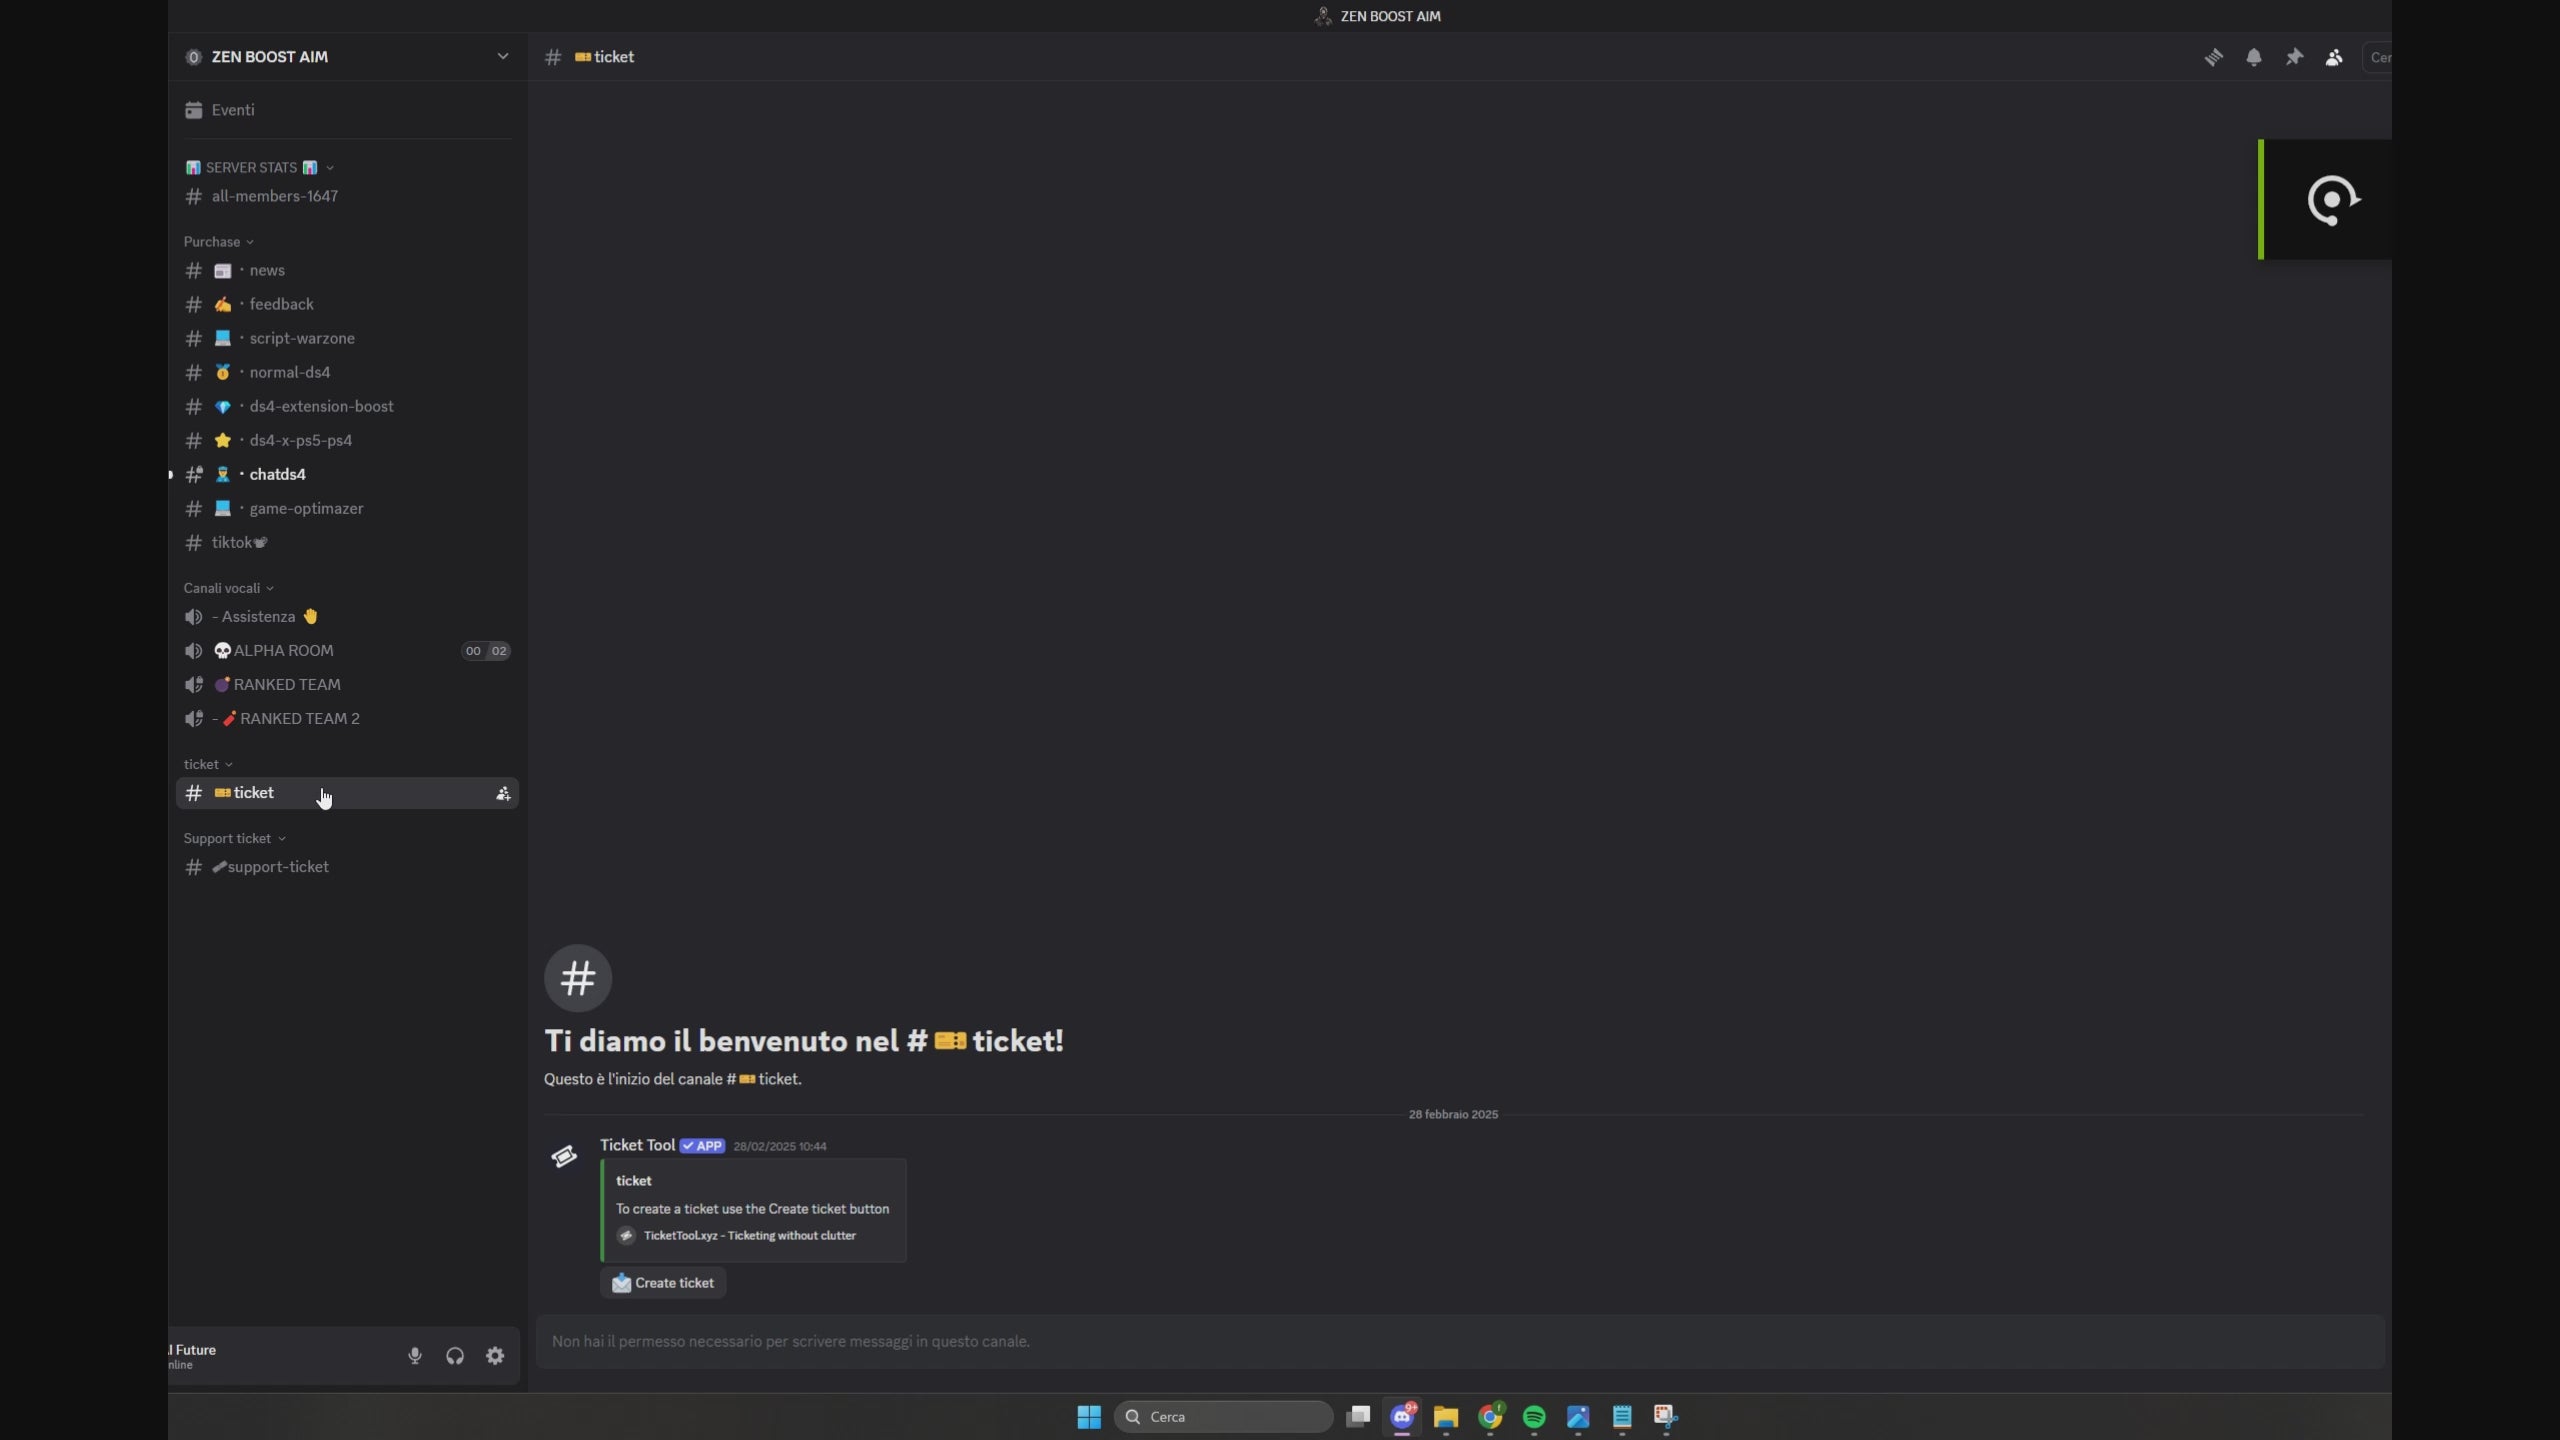The height and width of the screenshot is (1440, 2560).
Task: Show pinned messages pin icon
Action: [x=2293, y=57]
